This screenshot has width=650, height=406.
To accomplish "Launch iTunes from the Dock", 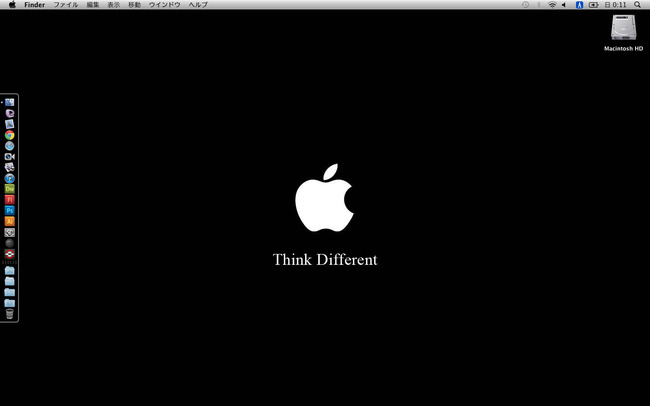I will tap(10, 178).
